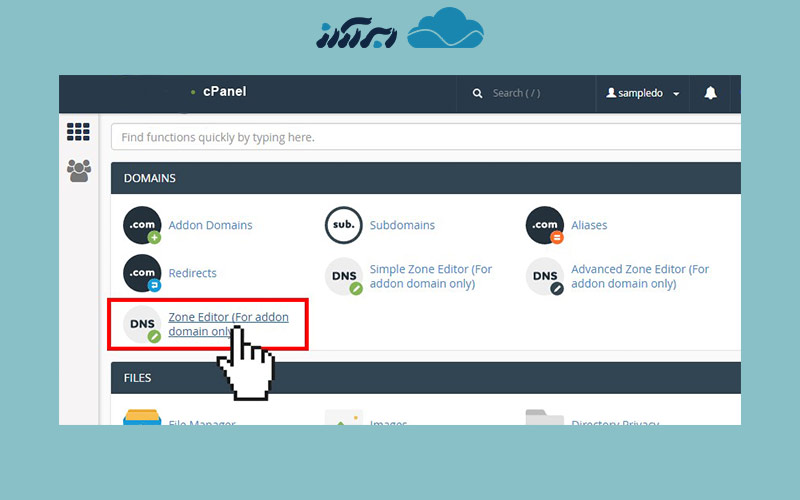Select the Redirects .com icon
This screenshot has width=800, height=500.
142,274
